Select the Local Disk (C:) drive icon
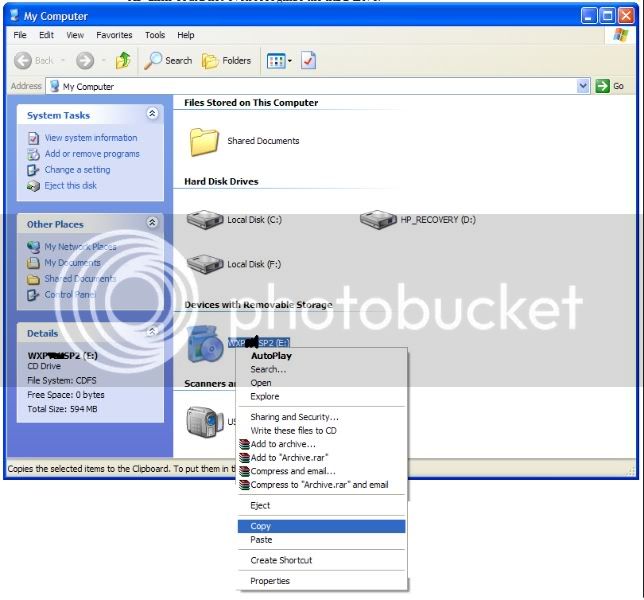This screenshot has width=644, height=600. [x=205, y=220]
